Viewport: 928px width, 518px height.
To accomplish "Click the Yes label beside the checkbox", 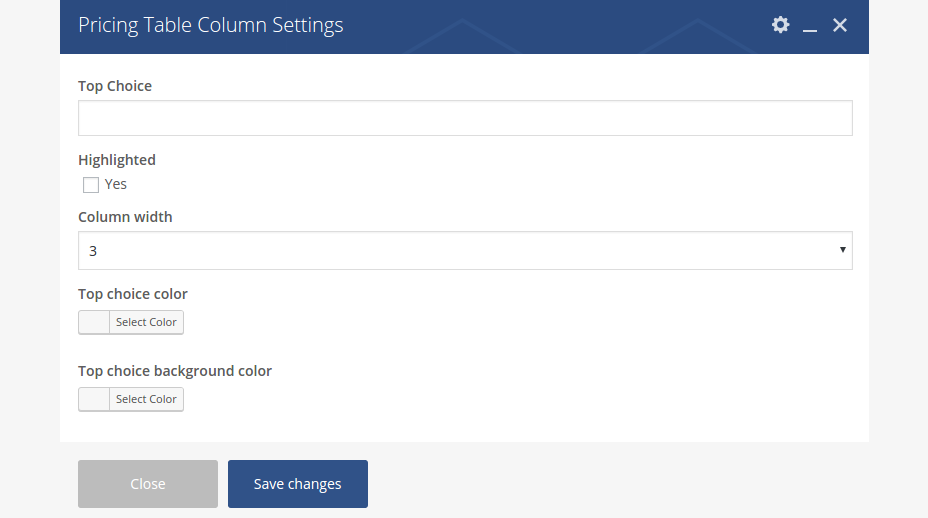I will [116, 184].
